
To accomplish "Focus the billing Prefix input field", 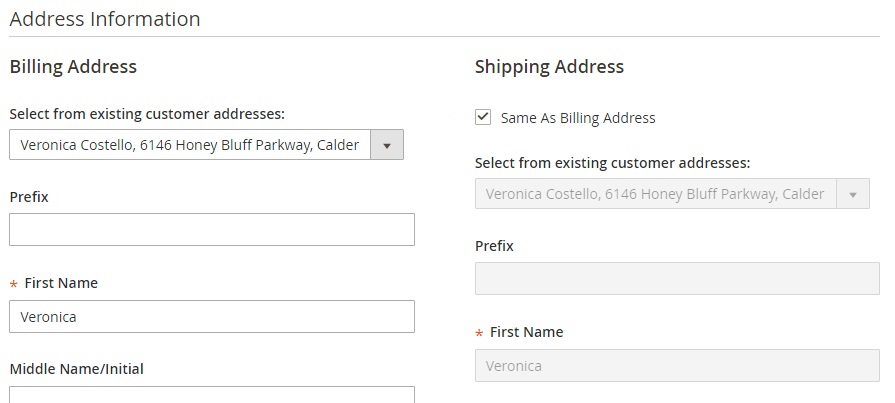I will pos(212,229).
